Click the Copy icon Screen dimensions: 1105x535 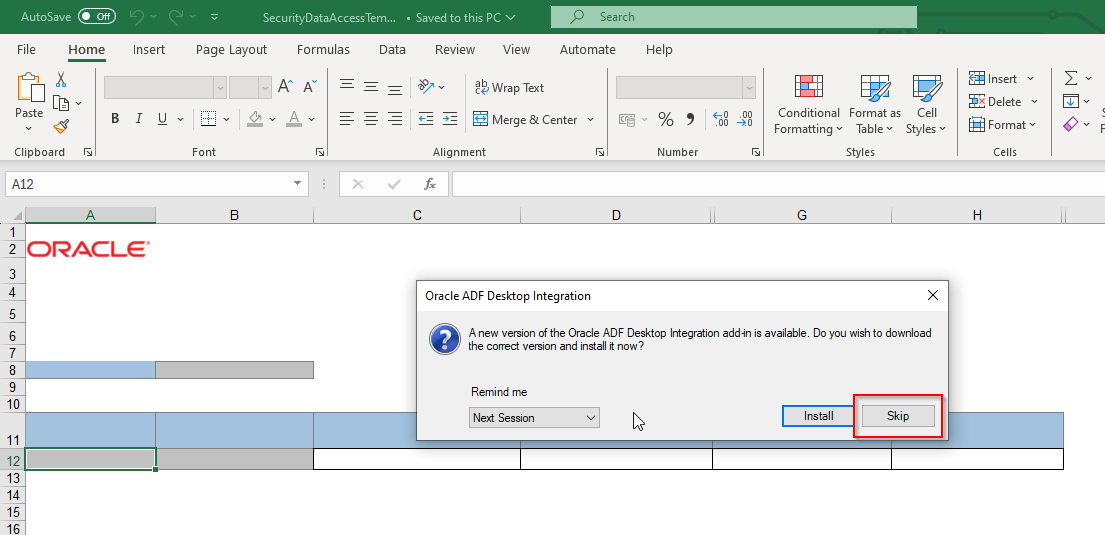click(x=61, y=103)
